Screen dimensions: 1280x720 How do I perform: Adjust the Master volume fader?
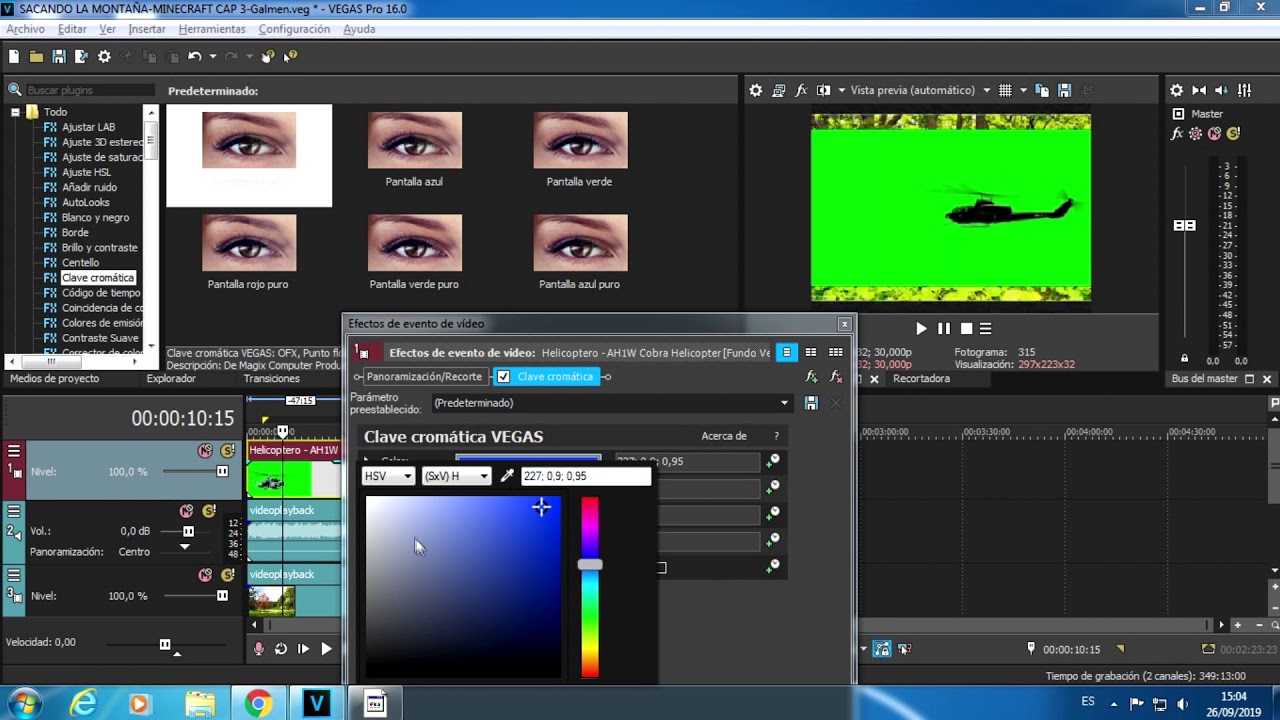click(x=1185, y=226)
